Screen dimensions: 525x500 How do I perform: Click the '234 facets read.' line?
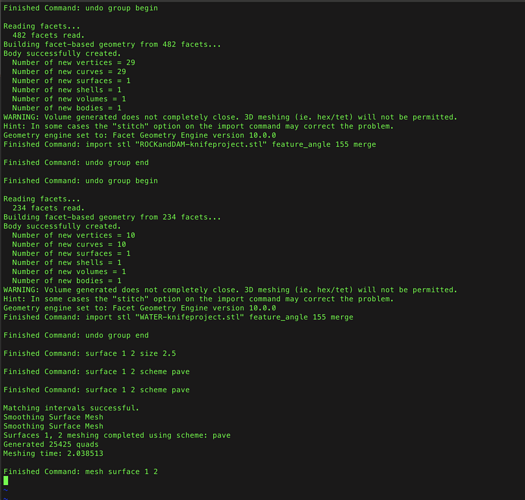point(49,208)
